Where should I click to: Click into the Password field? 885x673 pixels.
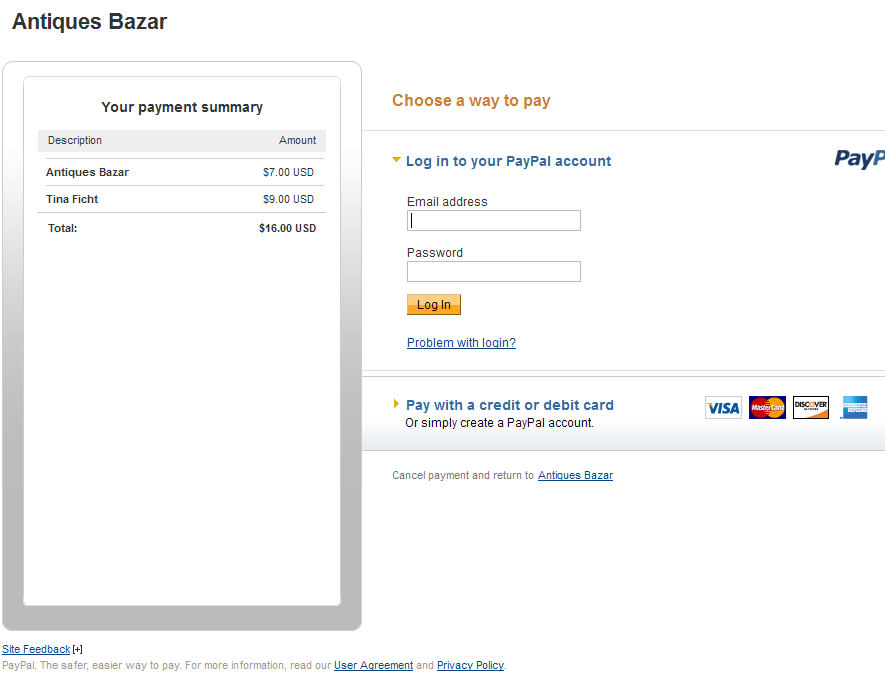(494, 271)
